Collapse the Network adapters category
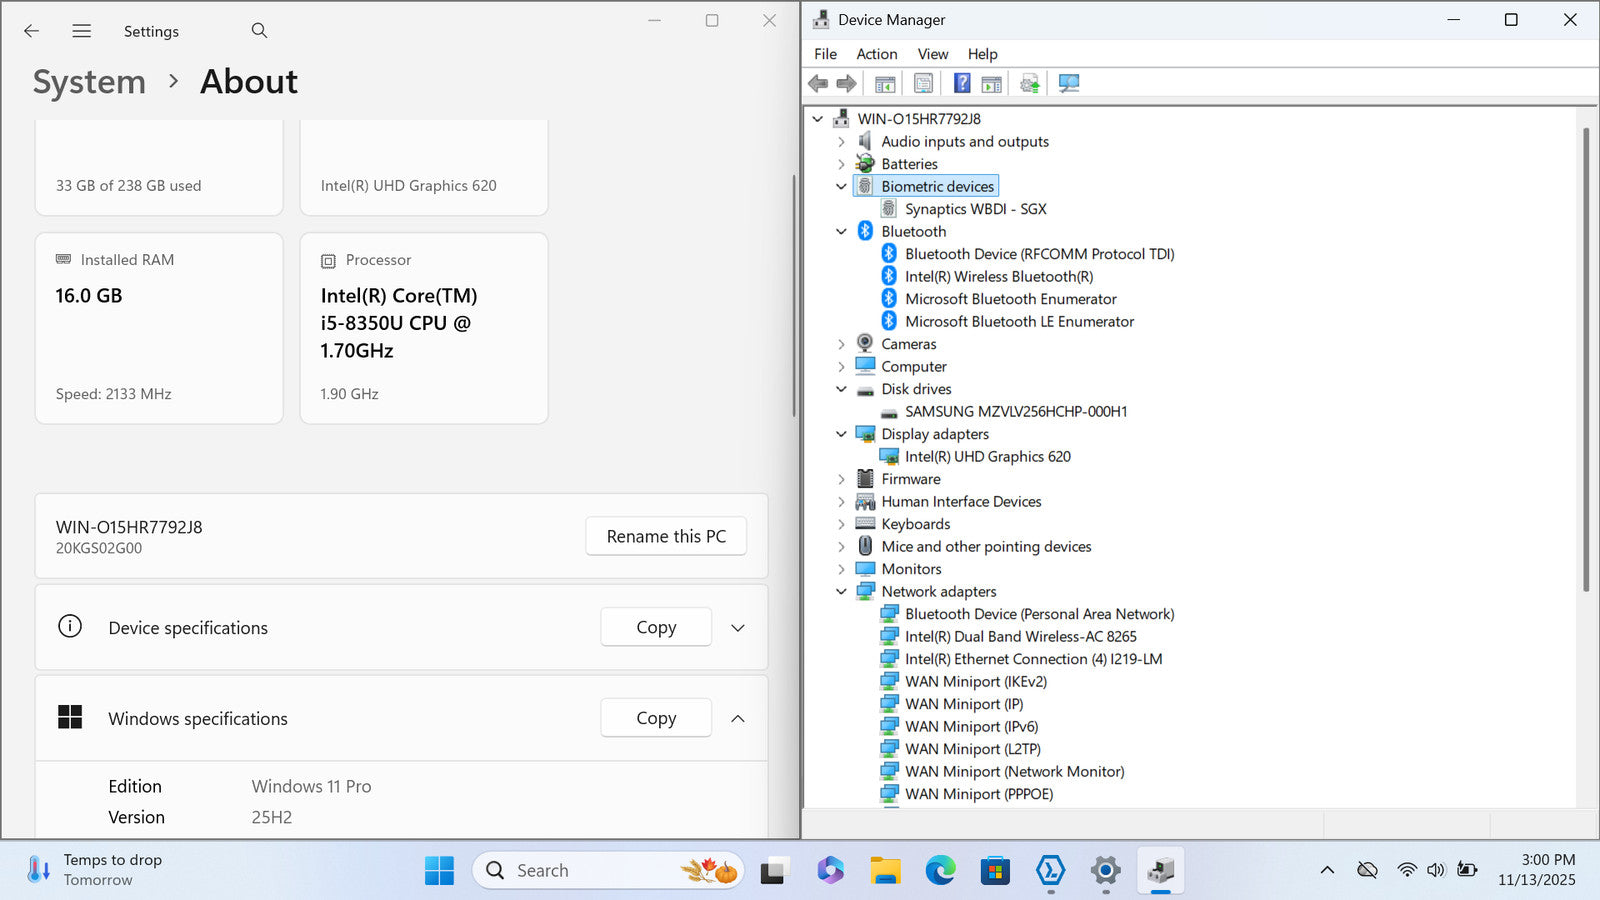The image size is (1600, 900). pyautogui.click(x=841, y=592)
